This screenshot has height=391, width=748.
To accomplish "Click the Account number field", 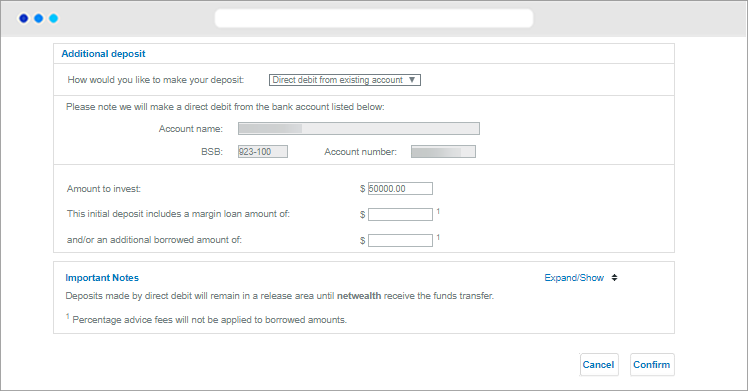I will (x=443, y=152).
